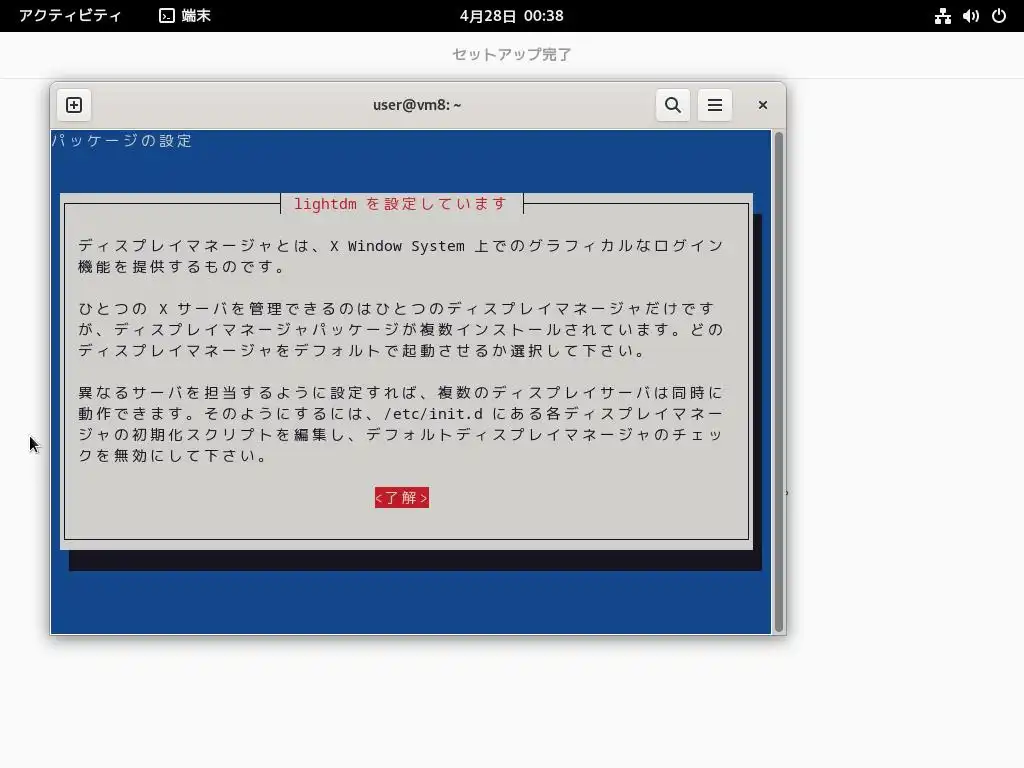The image size is (1024, 768).
Task: Open the terminal hamburger menu
Action: [x=714, y=105]
